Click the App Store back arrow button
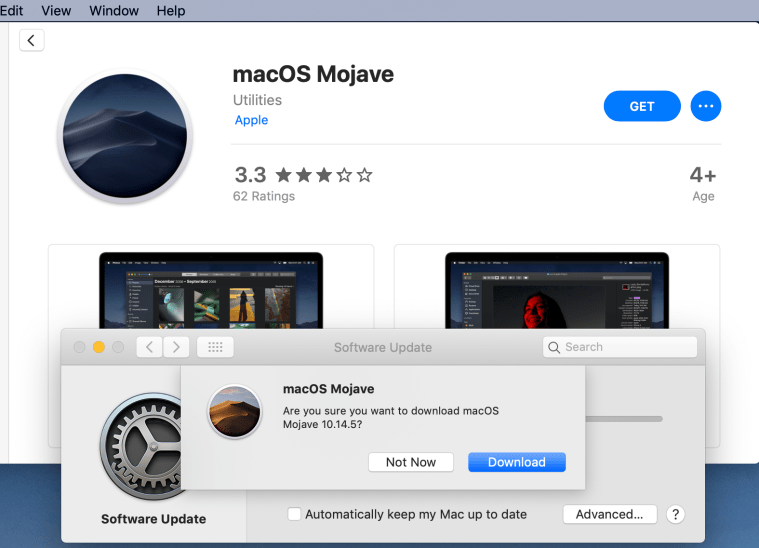This screenshot has width=759, height=548. click(x=31, y=40)
